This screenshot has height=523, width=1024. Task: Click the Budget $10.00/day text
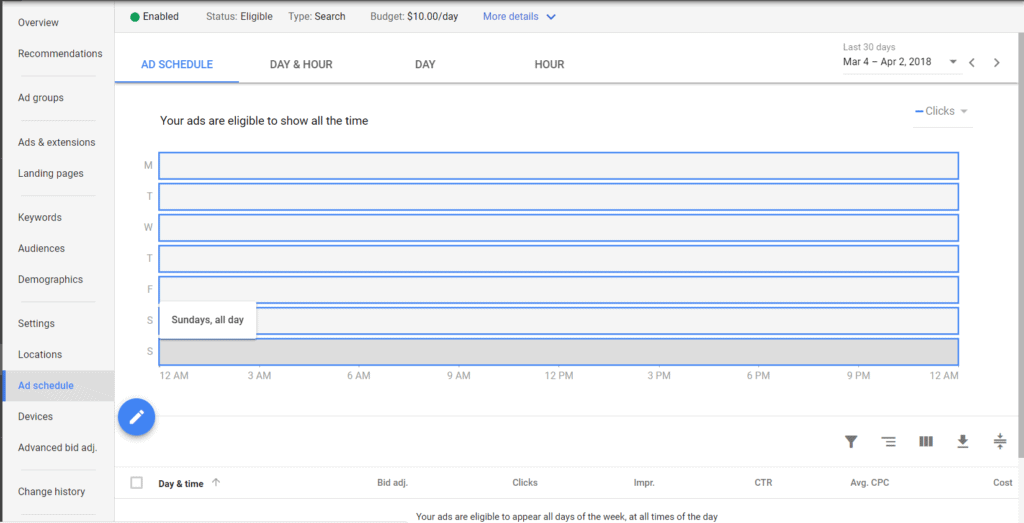pyautogui.click(x=414, y=16)
